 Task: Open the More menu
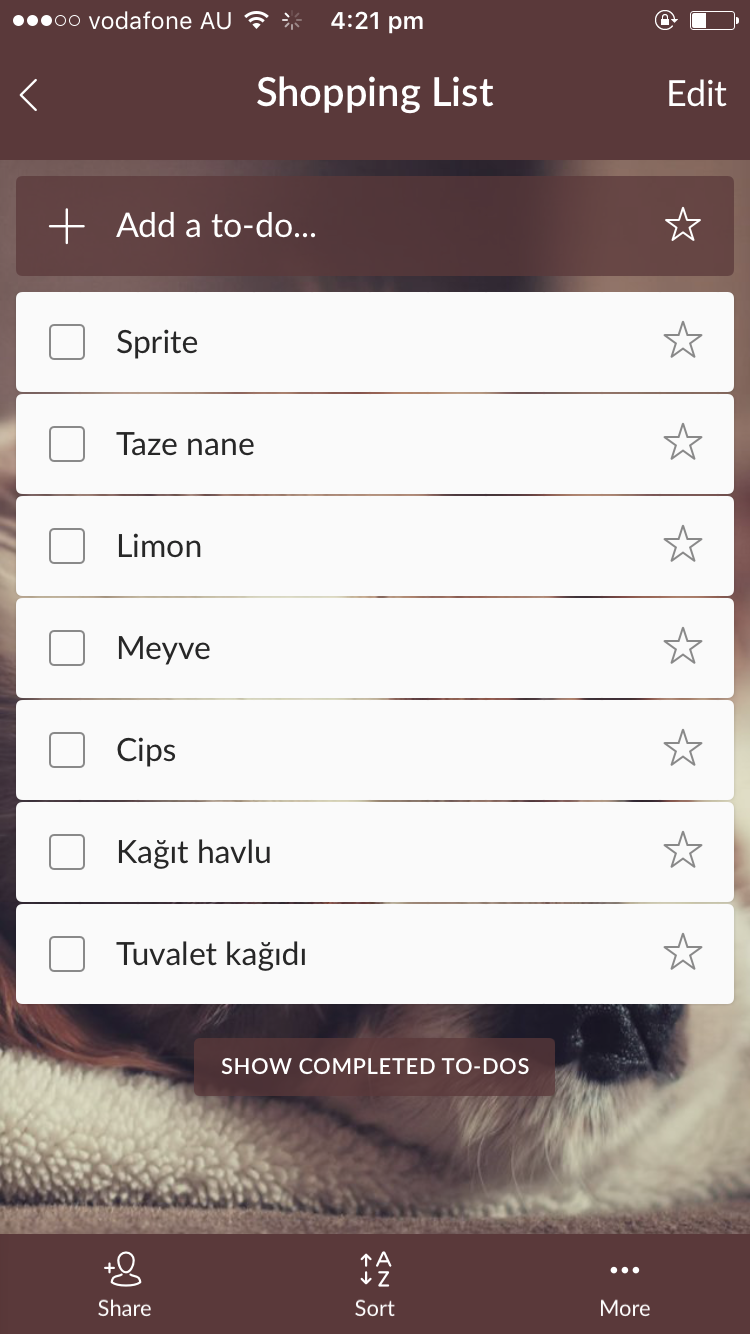625,1284
